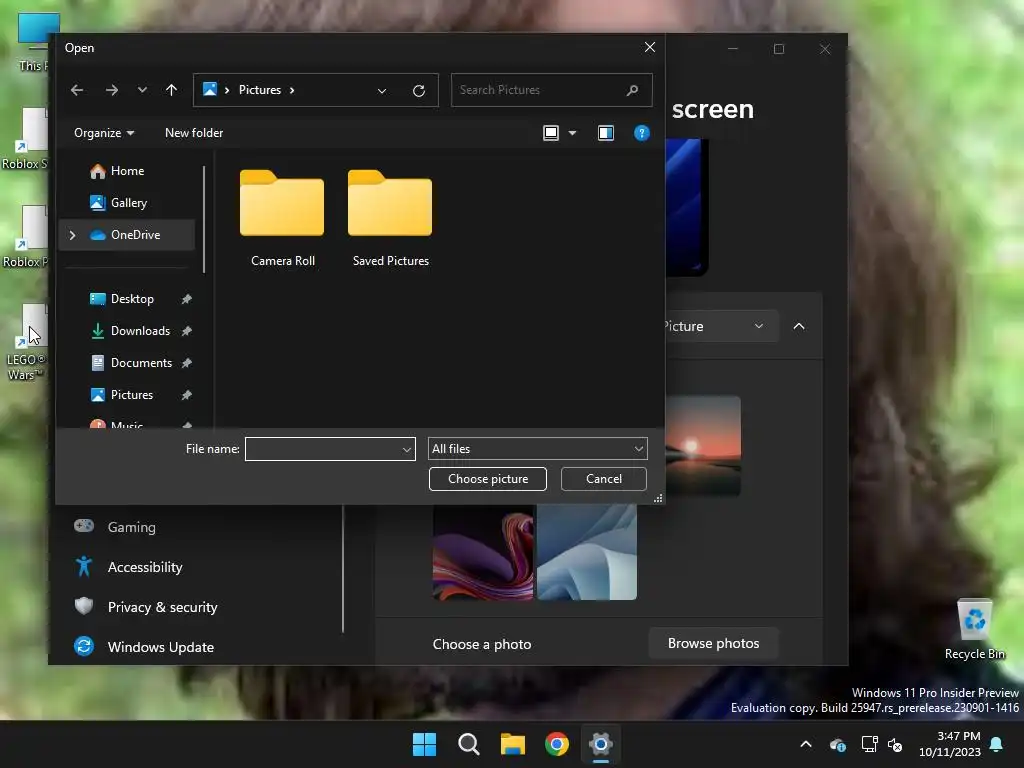Open Gaming in Settings sidebar
This screenshot has height=768, width=1024.
[131, 527]
